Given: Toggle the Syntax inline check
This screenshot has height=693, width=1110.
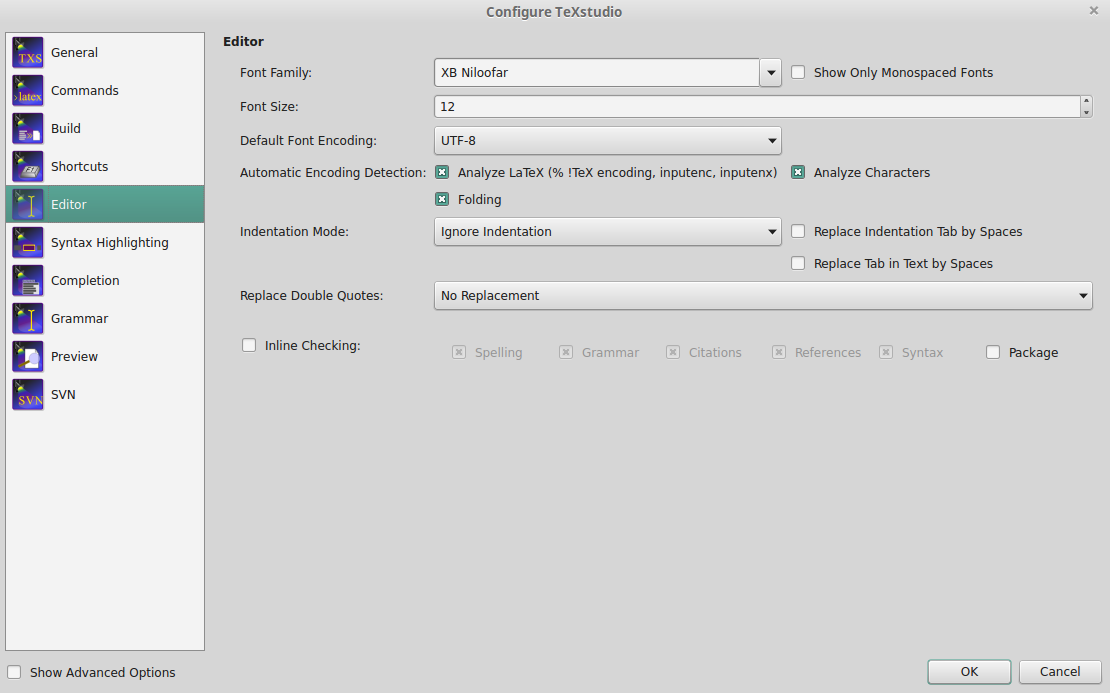Looking at the screenshot, I should pos(886,353).
